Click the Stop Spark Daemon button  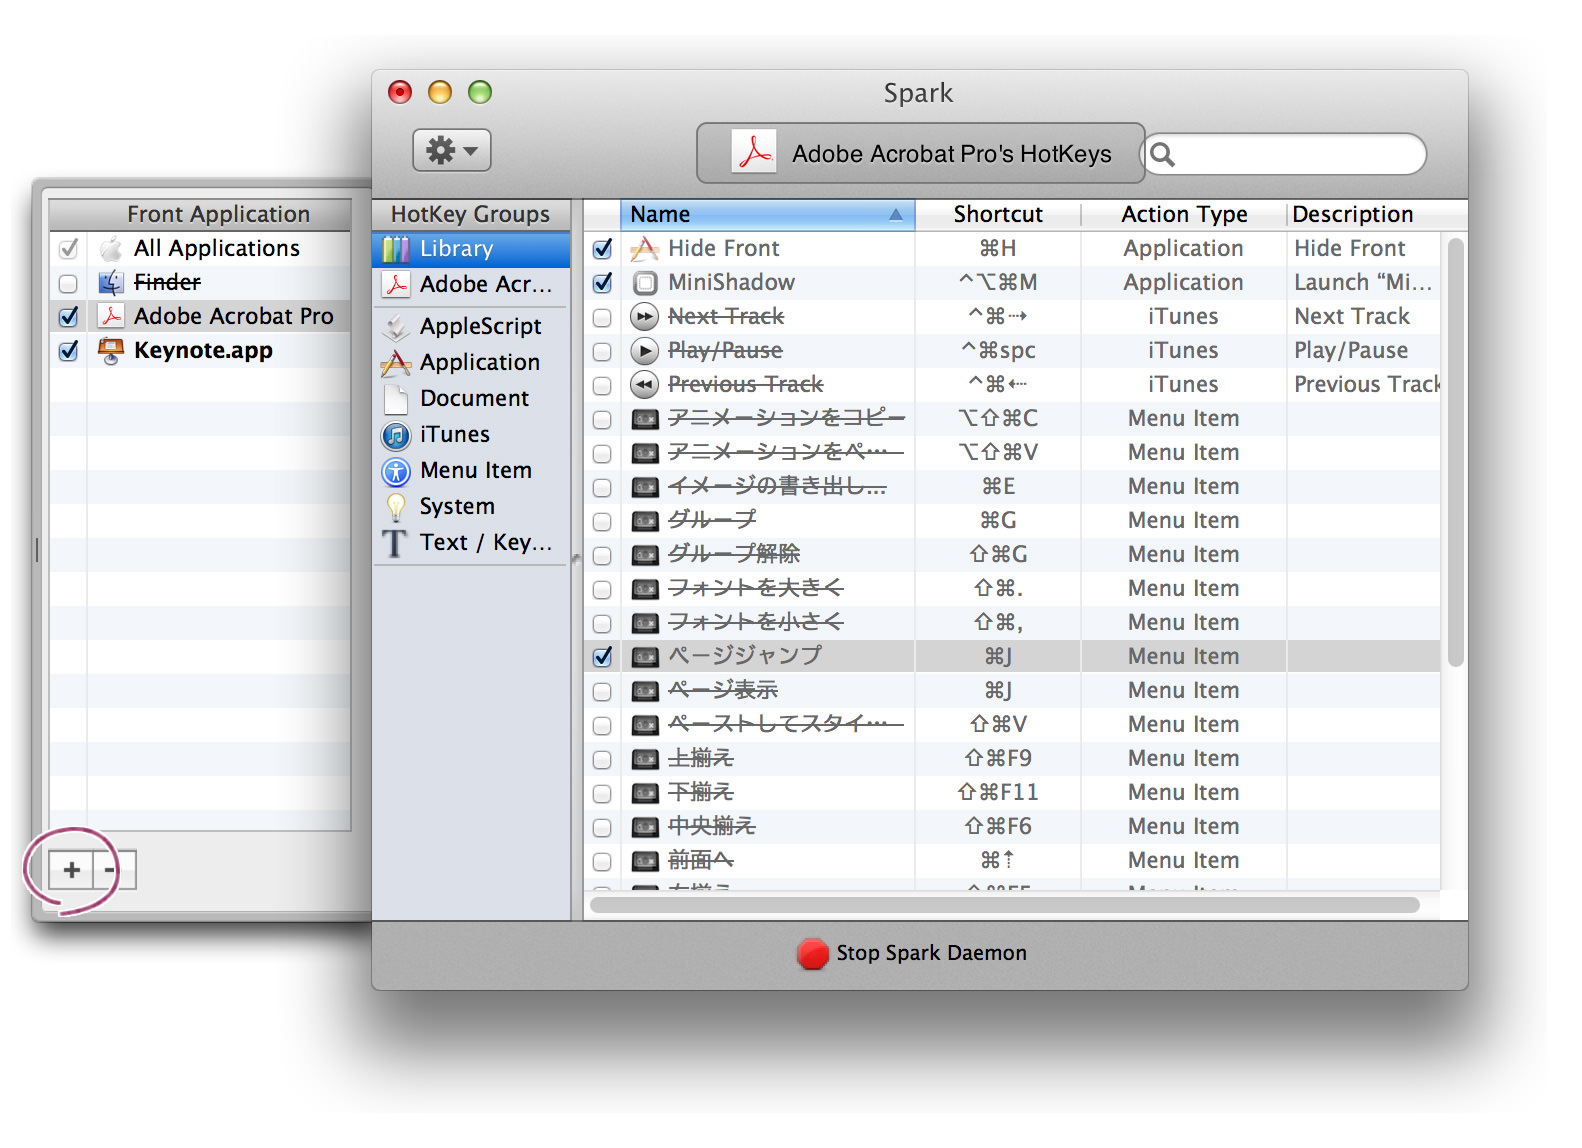[912, 953]
